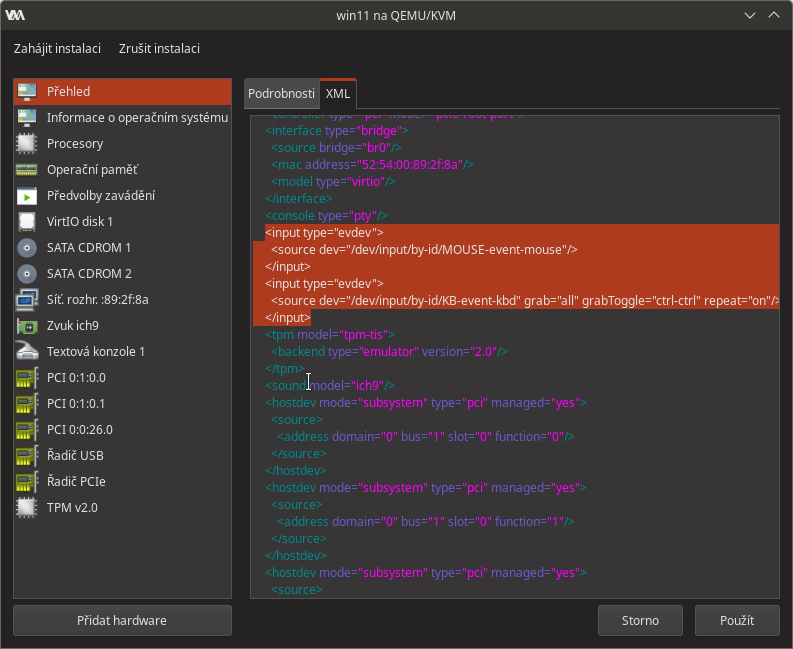Click the backend type="emulator" line
Viewport: 793px width, 649px height.
coord(389,352)
